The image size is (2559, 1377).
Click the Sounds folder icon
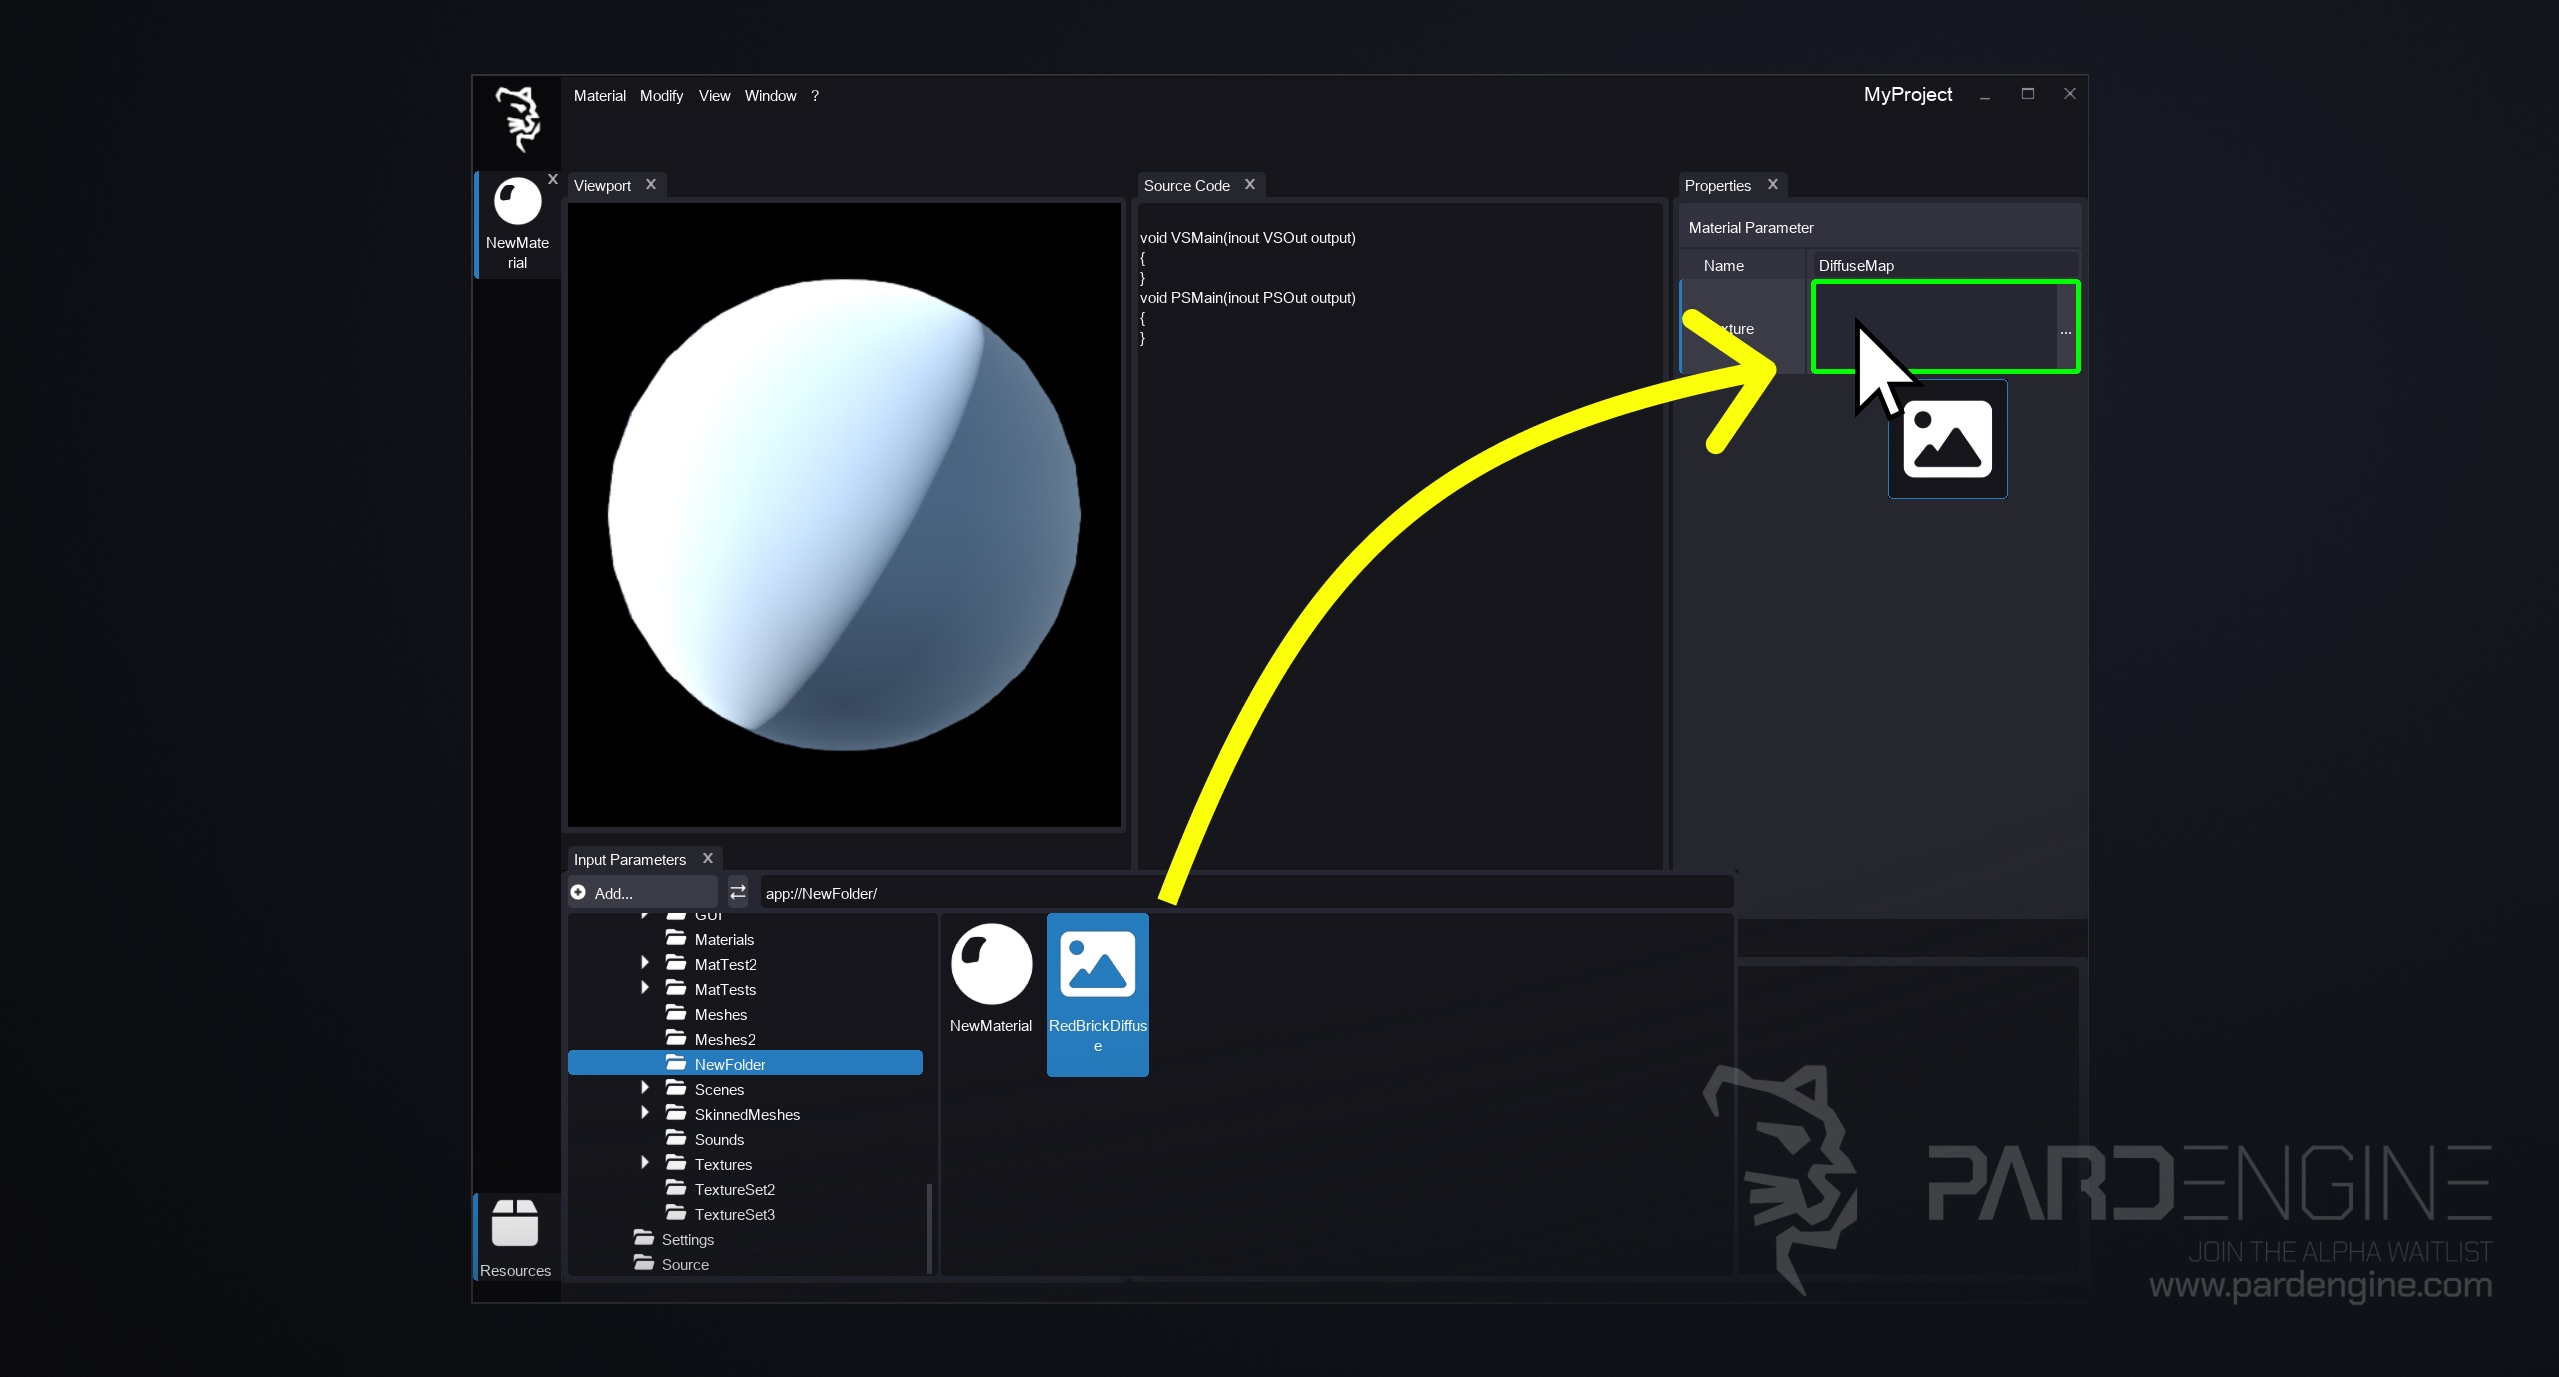[676, 1138]
